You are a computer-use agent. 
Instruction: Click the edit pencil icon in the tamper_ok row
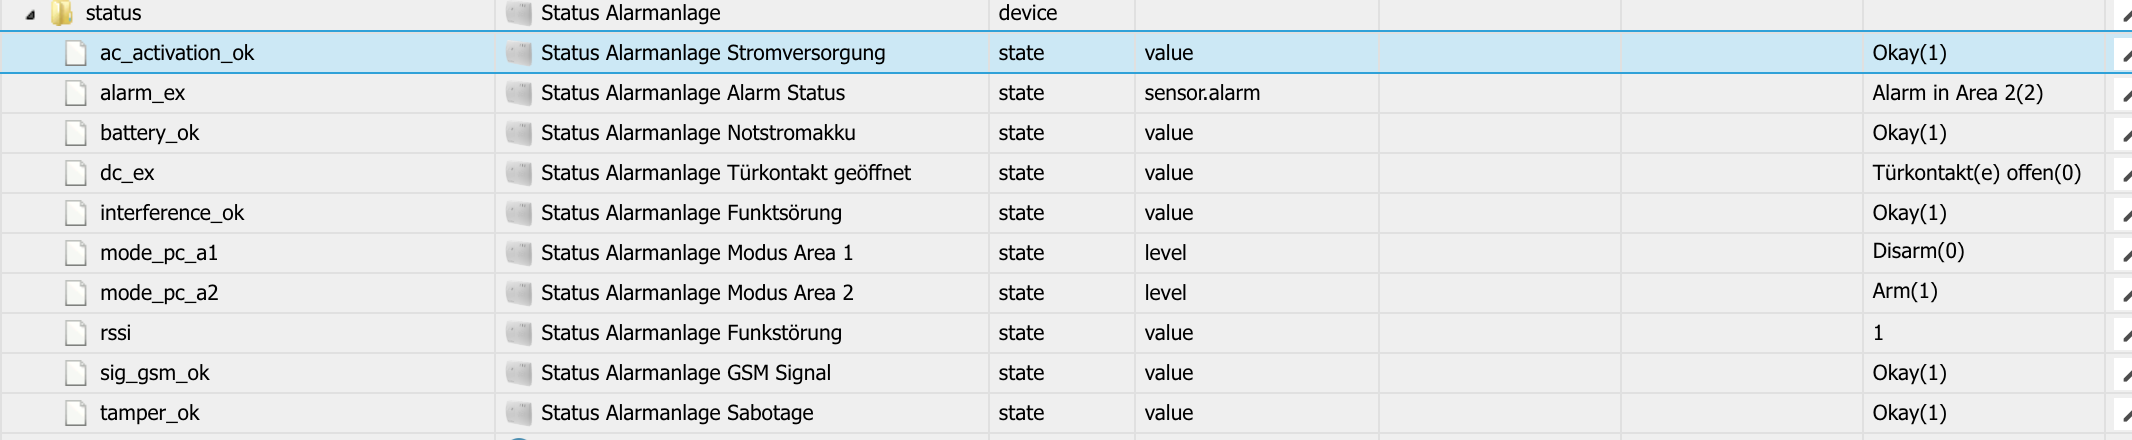click(x=2125, y=415)
